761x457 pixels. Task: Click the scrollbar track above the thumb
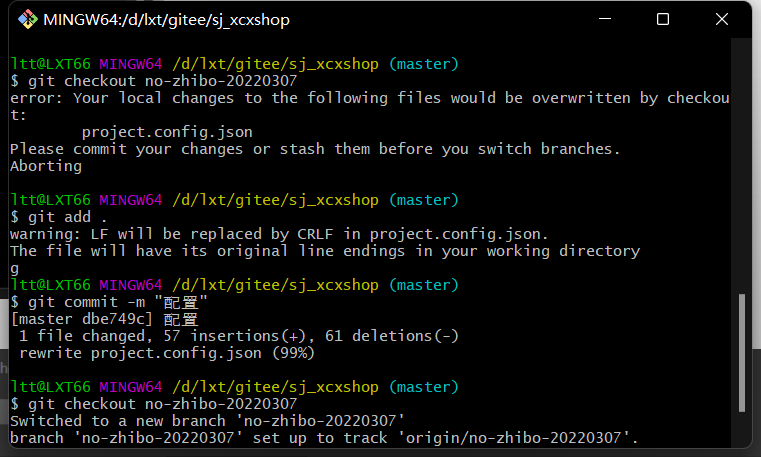(742, 165)
